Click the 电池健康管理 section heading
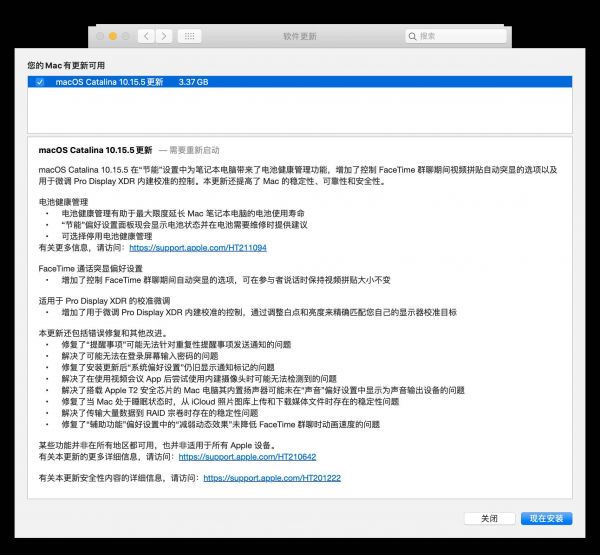 pos(64,202)
